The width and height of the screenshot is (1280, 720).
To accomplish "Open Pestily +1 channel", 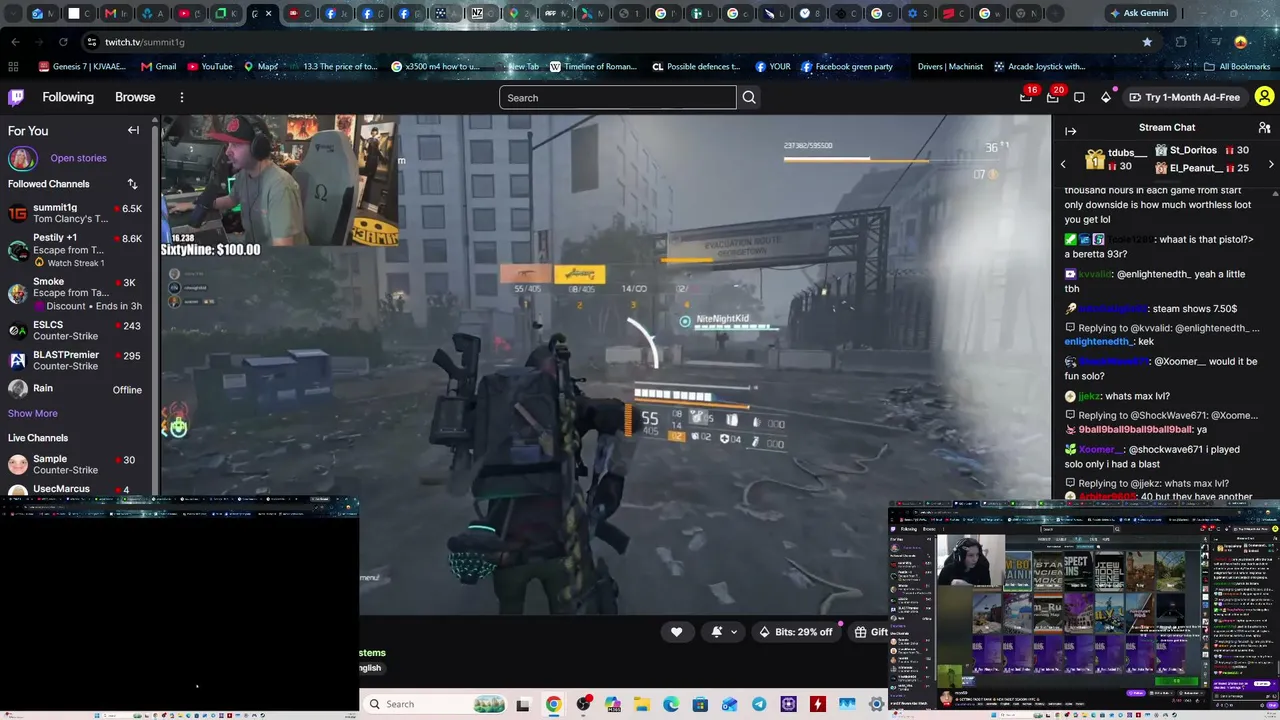I will 75,250.
